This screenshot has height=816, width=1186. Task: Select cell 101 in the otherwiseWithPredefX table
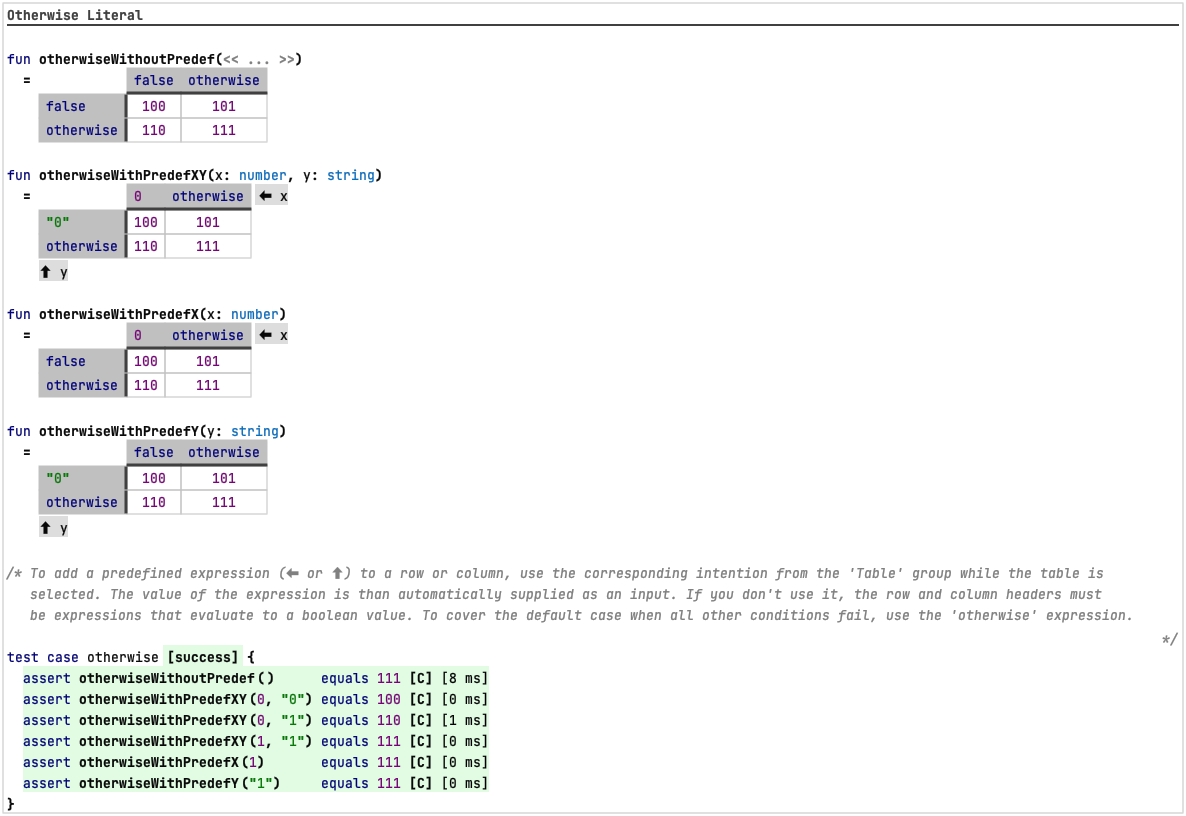coord(208,361)
